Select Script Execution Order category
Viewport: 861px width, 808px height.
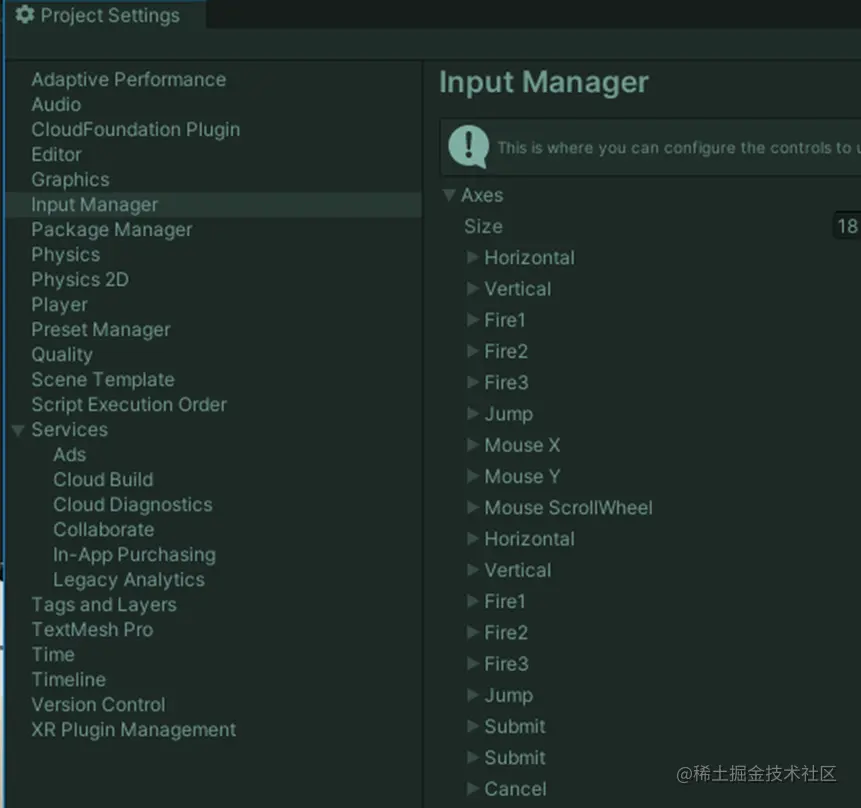click(129, 405)
